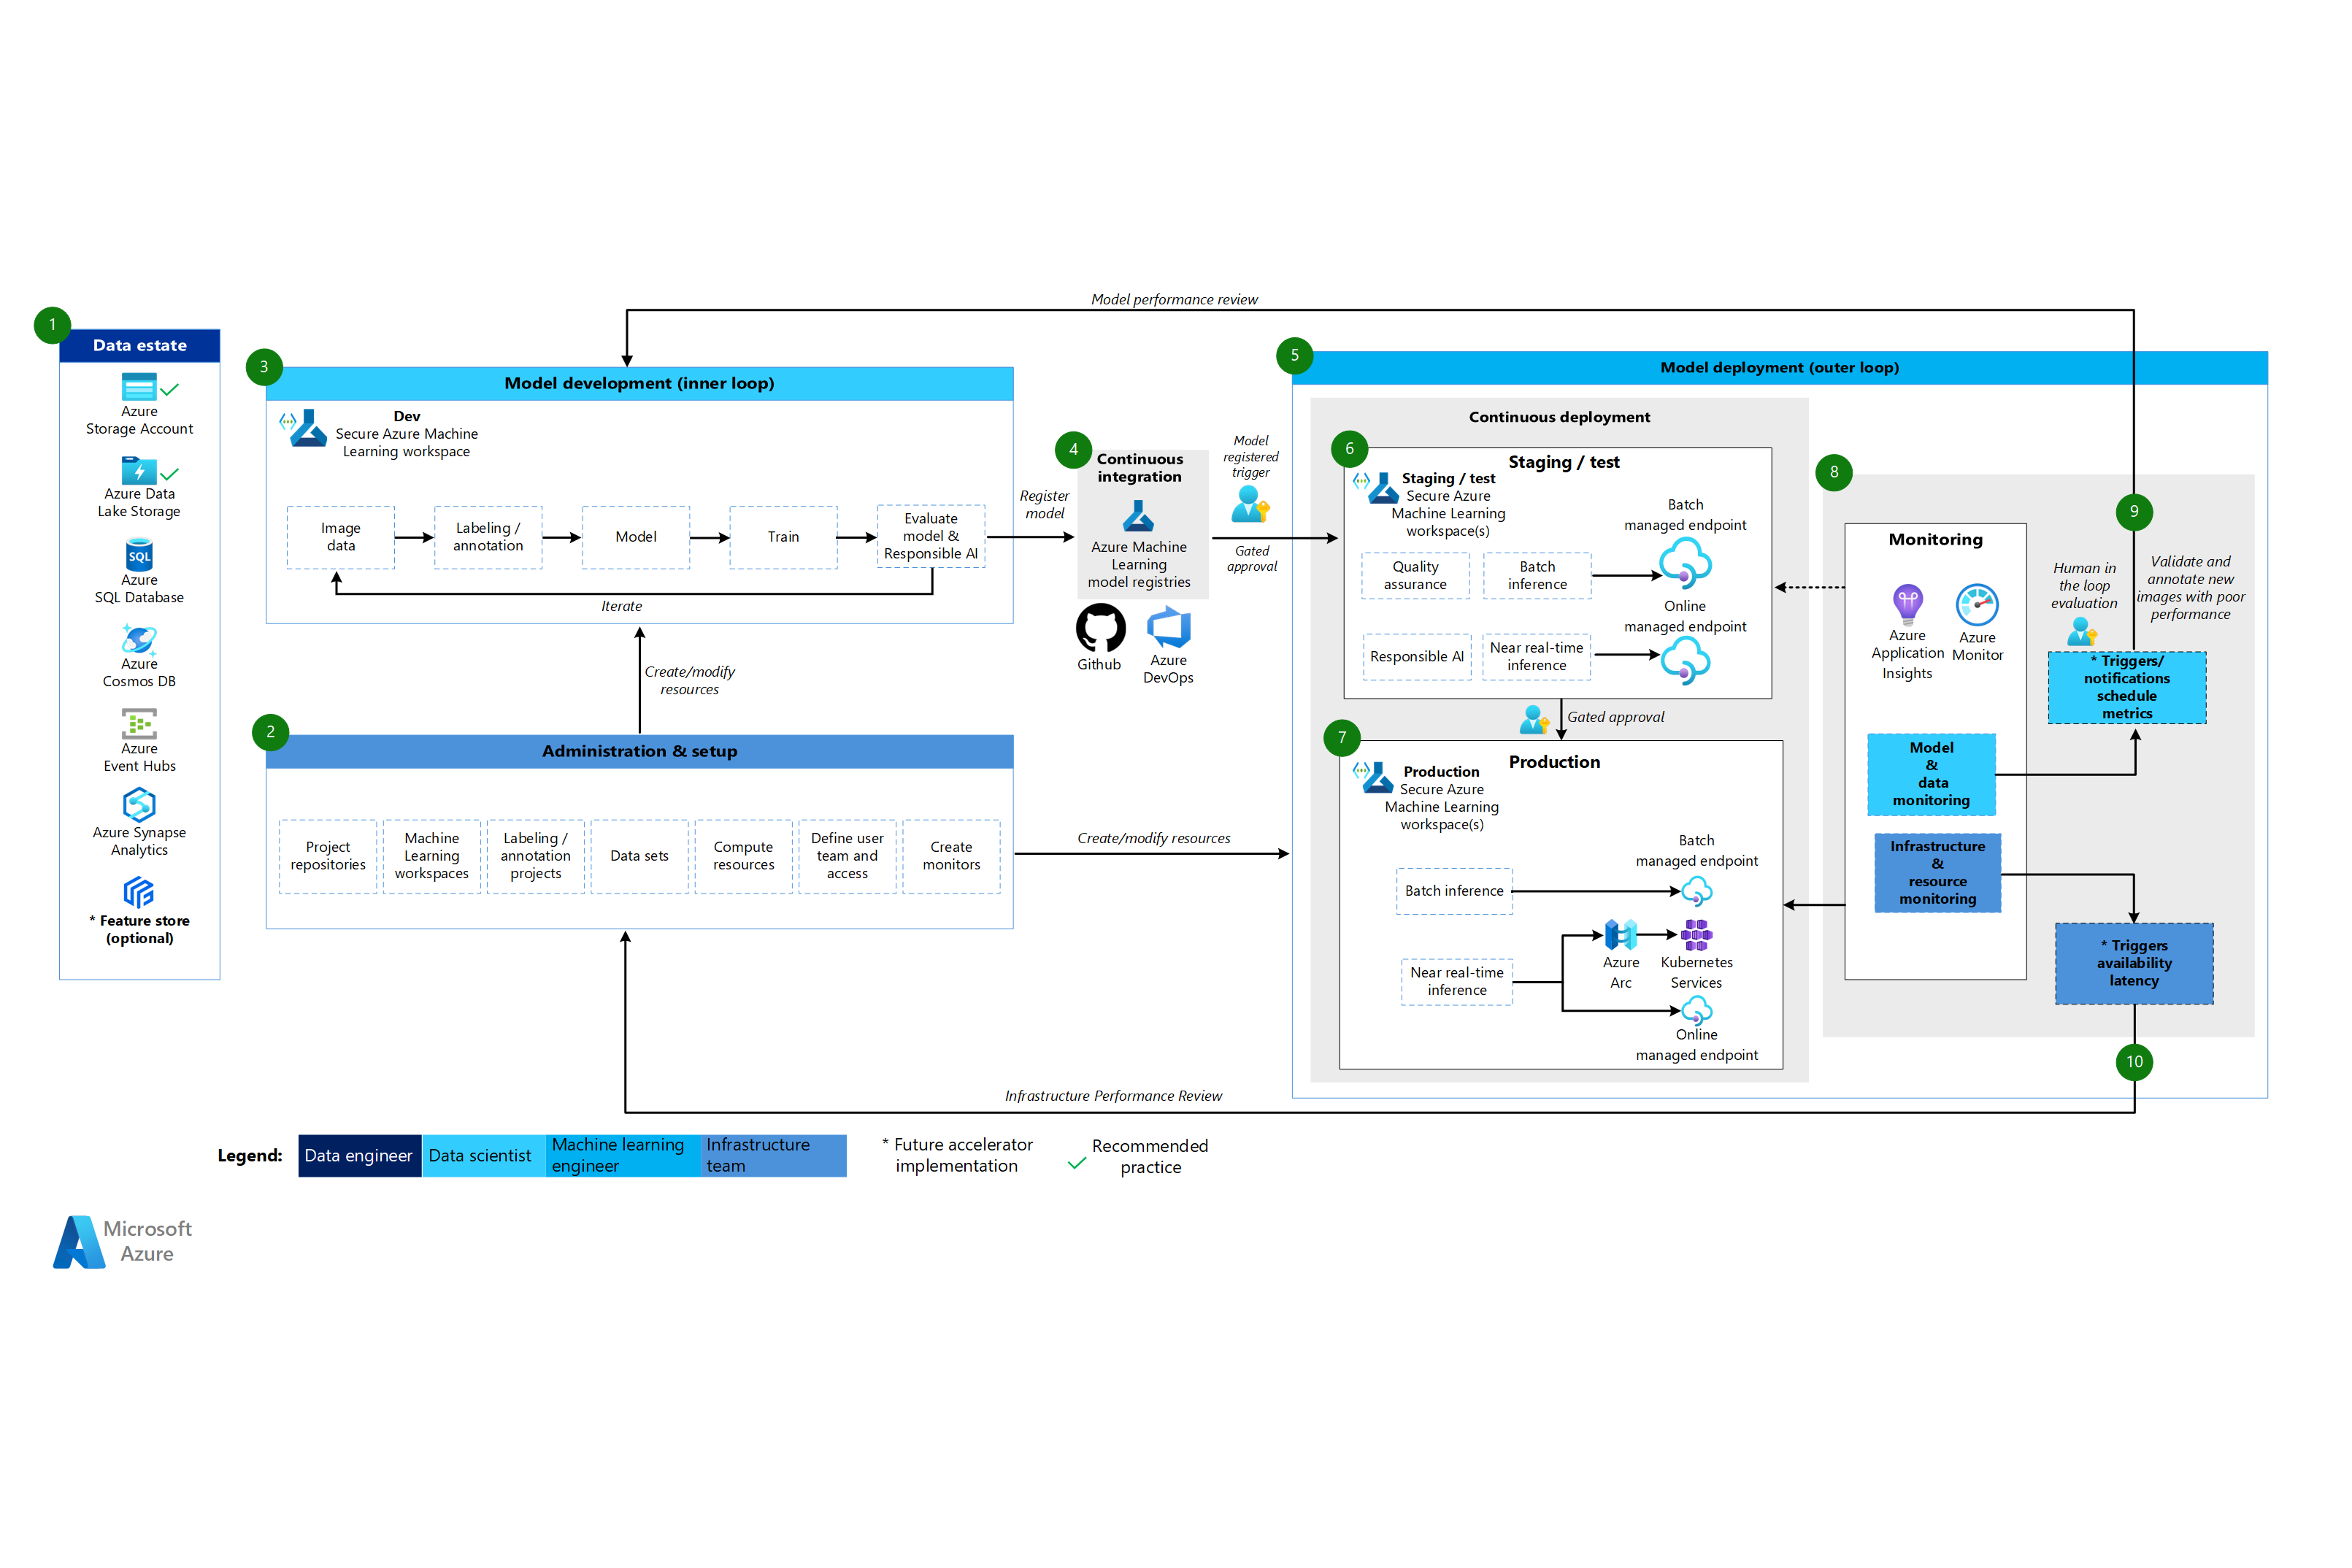Click the Azure Machine Learning model registries icon

[x=1138, y=516]
